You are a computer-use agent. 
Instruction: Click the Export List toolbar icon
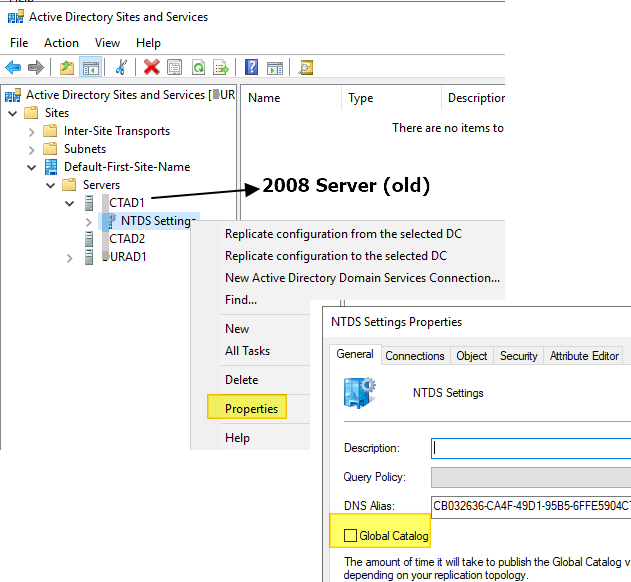[221, 67]
